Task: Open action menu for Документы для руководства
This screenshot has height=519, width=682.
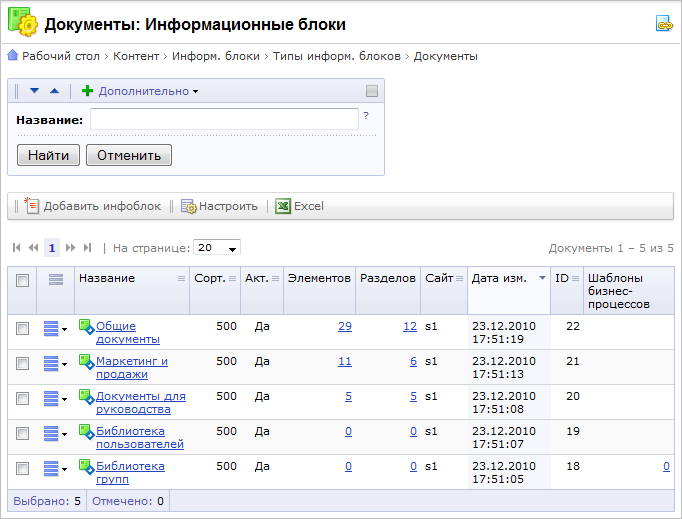Action: coord(56,397)
